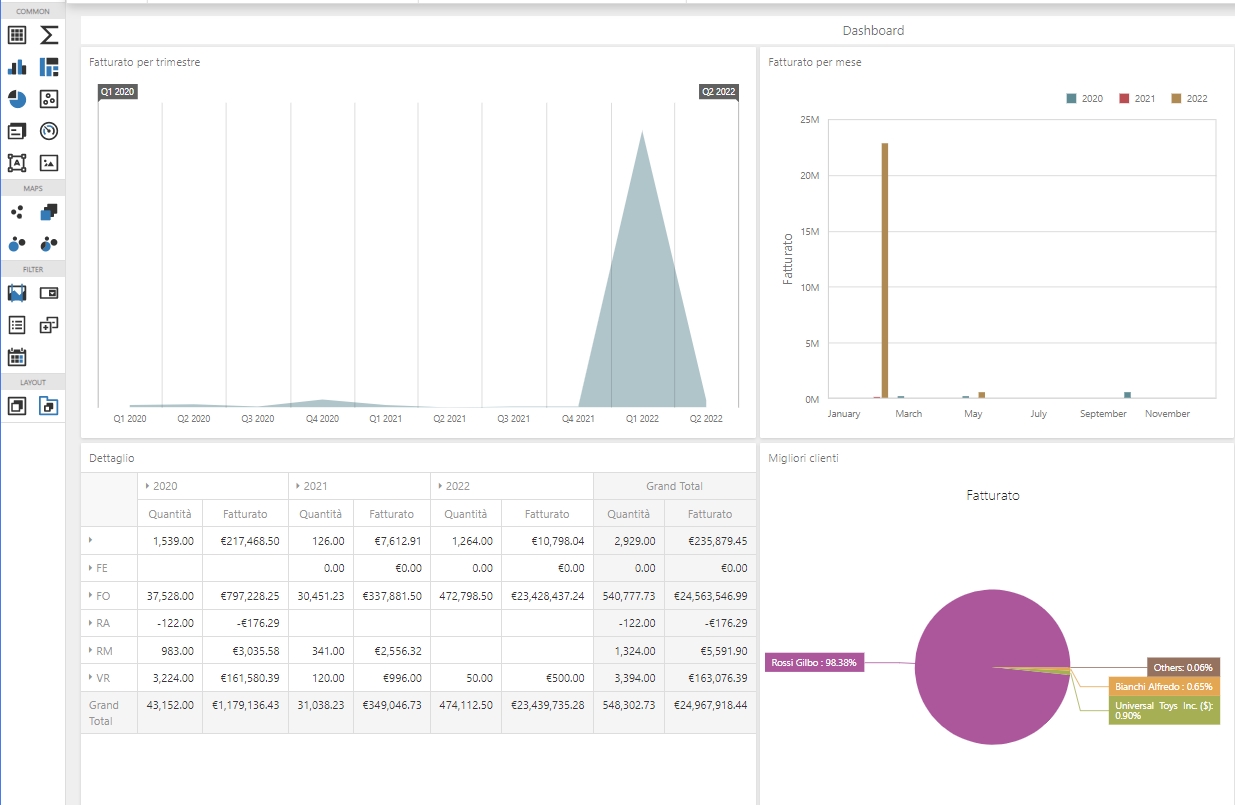The width and height of the screenshot is (1235, 805).
Task: Expand the VR row in pivot
Action: pos(91,678)
